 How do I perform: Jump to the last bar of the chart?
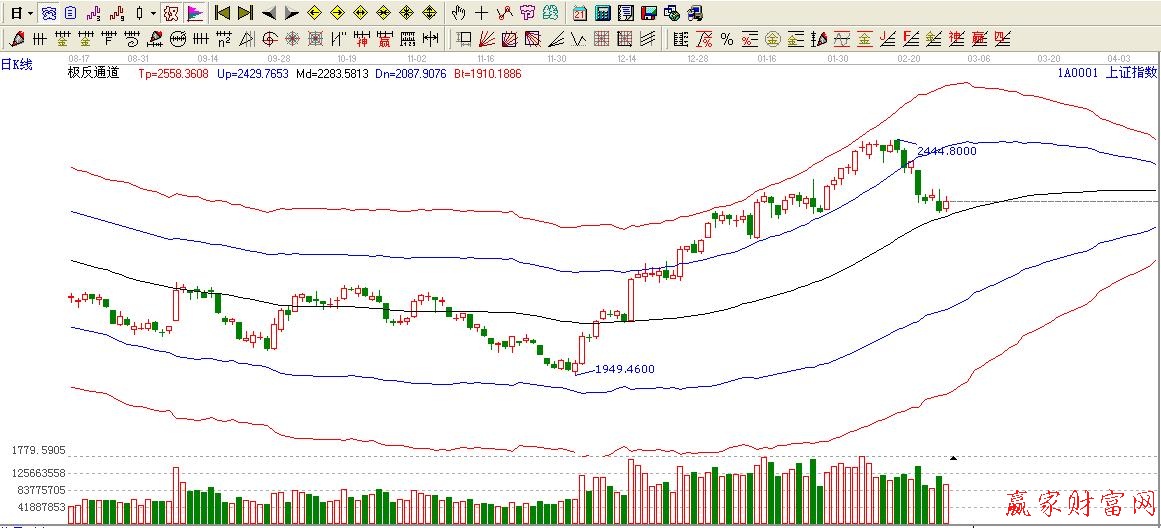click(x=245, y=13)
